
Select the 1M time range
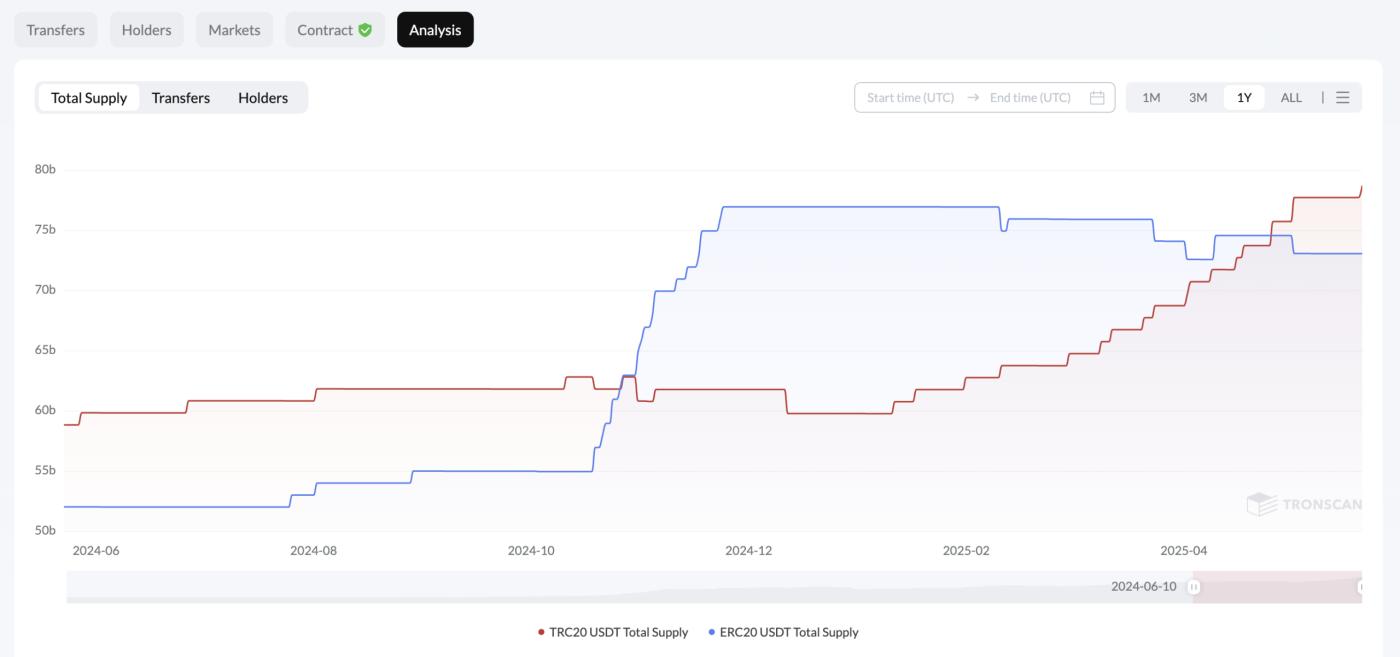tap(1151, 97)
